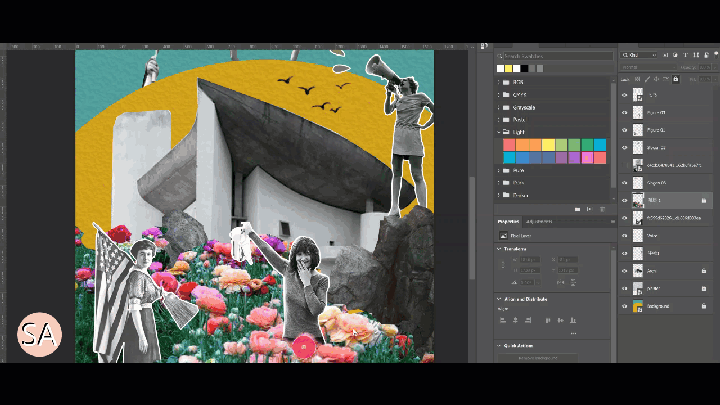Viewport: 720px width, 405px height.
Task: Align horizontal centers in Properties
Action: point(515,320)
